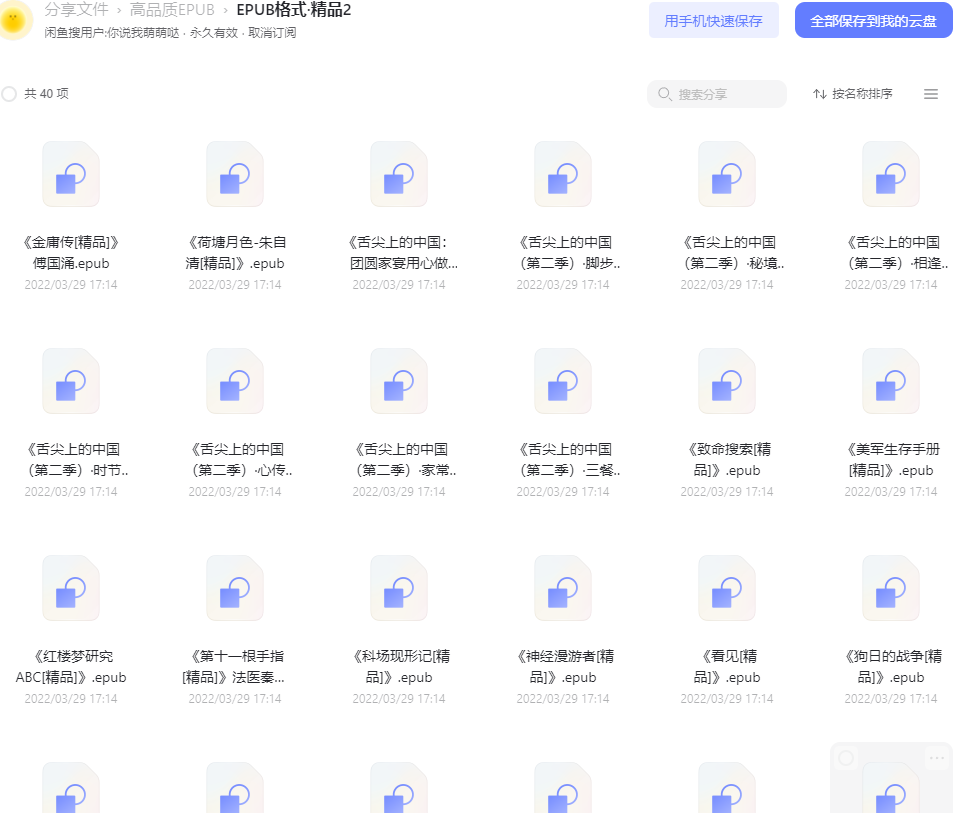This screenshot has width=954, height=813.
Task: Select the 《第十一根手指[精品]》法医秦 file icon
Action: pos(235,588)
